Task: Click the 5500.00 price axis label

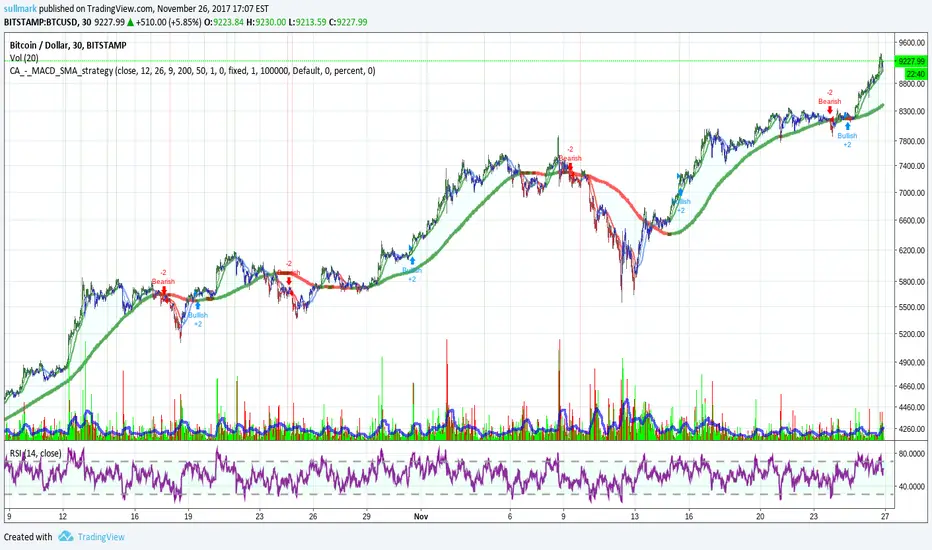Action: click(912, 307)
